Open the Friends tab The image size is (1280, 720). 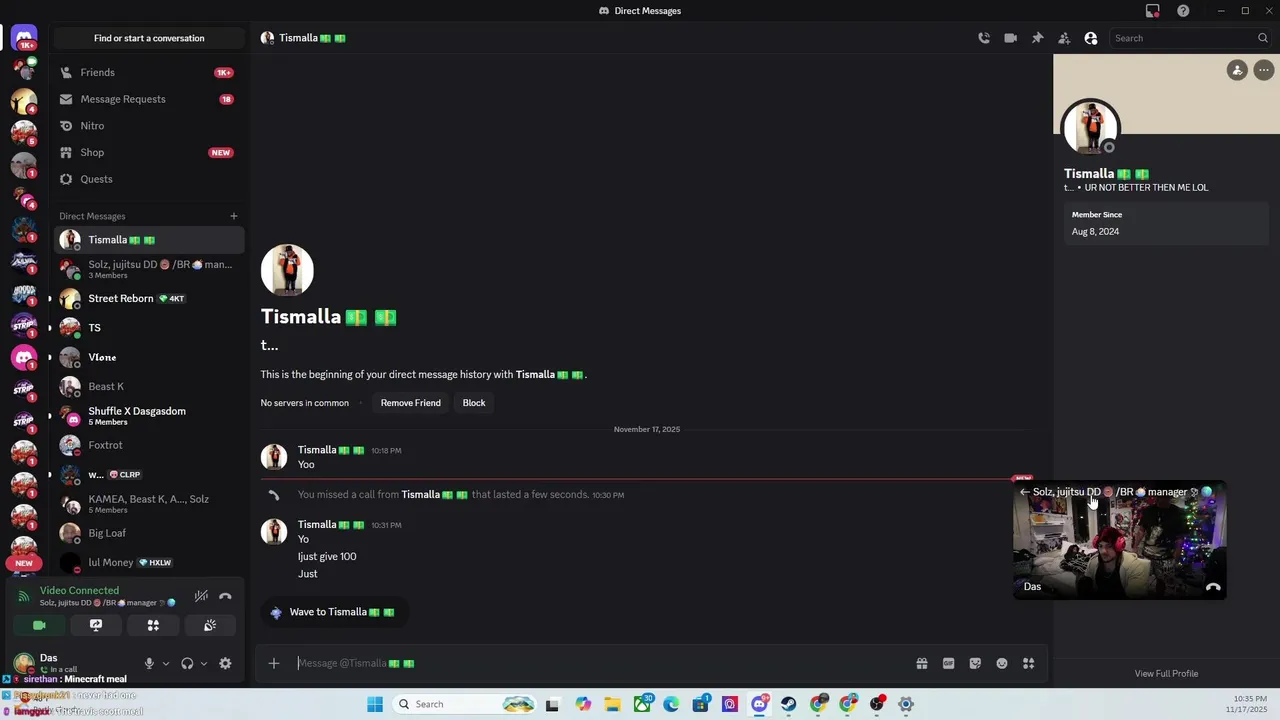149,72
